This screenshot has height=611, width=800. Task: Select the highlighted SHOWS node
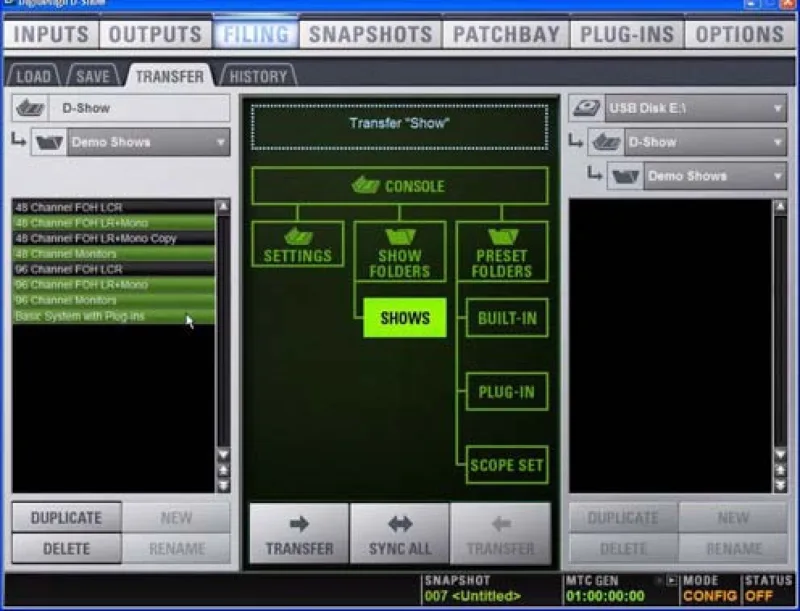tap(405, 318)
